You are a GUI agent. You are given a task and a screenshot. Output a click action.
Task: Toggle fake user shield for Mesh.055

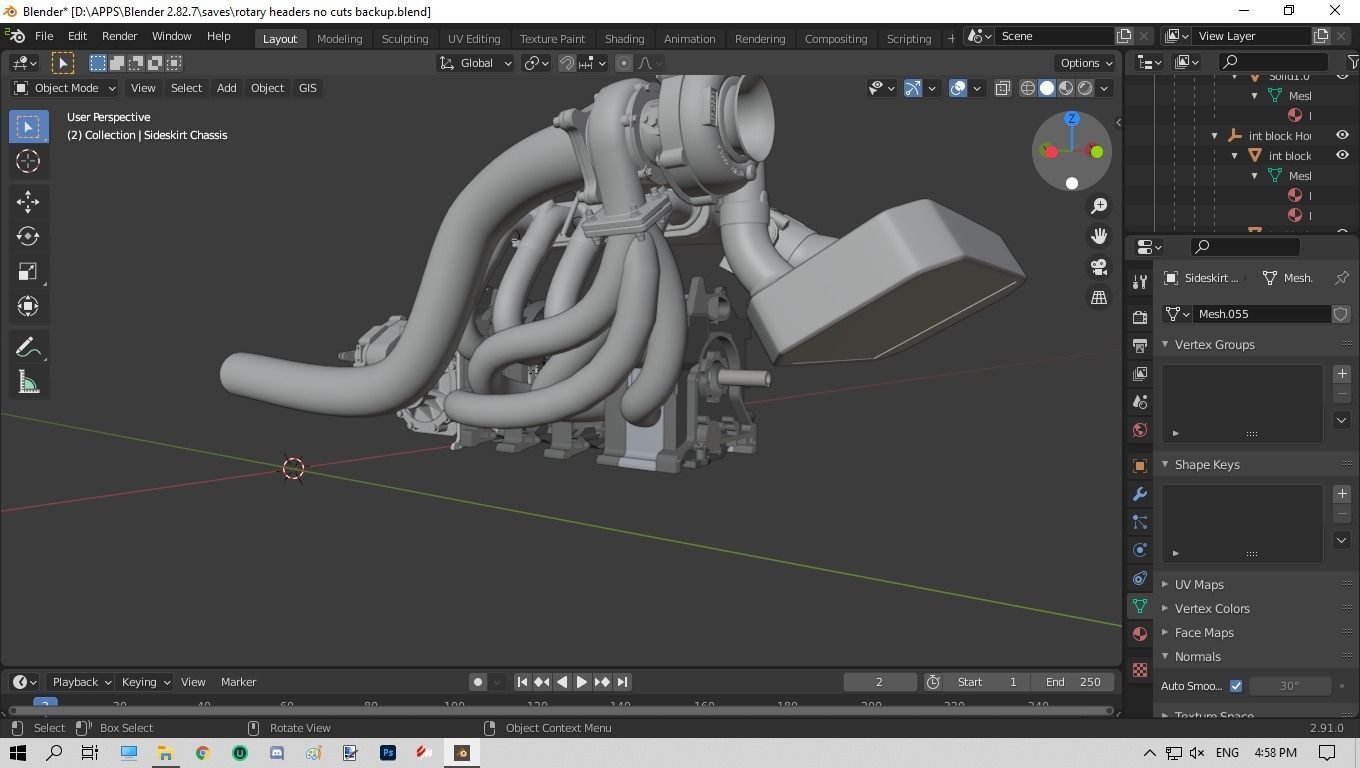[x=1341, y=314]
